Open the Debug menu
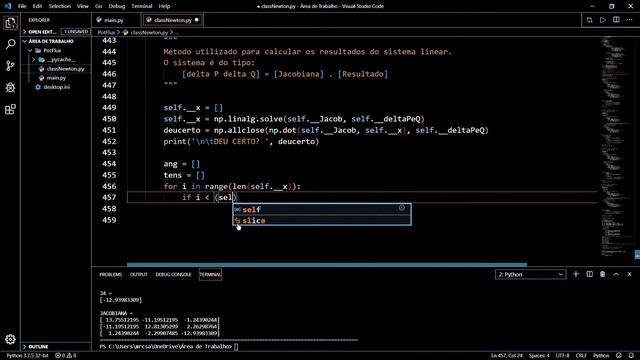This screenshot has height=360, width=640. point(117,6)
